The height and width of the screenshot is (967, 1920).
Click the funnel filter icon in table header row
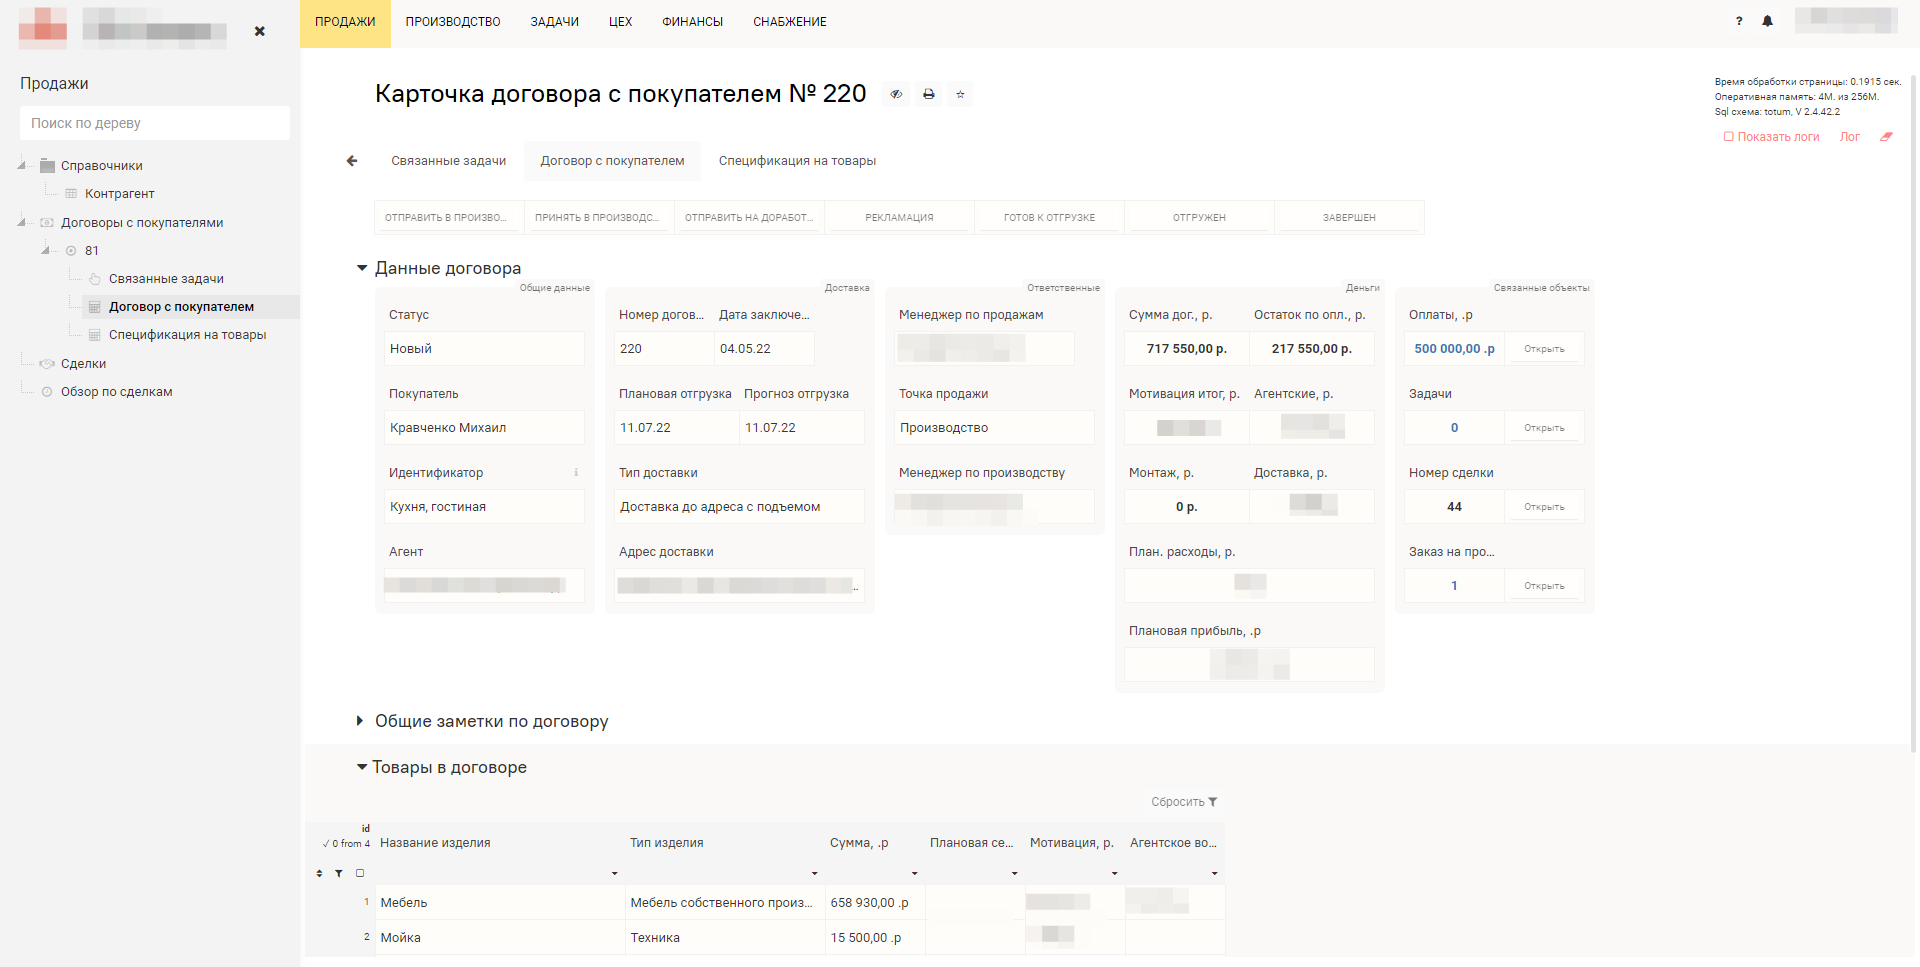point(339,873)
